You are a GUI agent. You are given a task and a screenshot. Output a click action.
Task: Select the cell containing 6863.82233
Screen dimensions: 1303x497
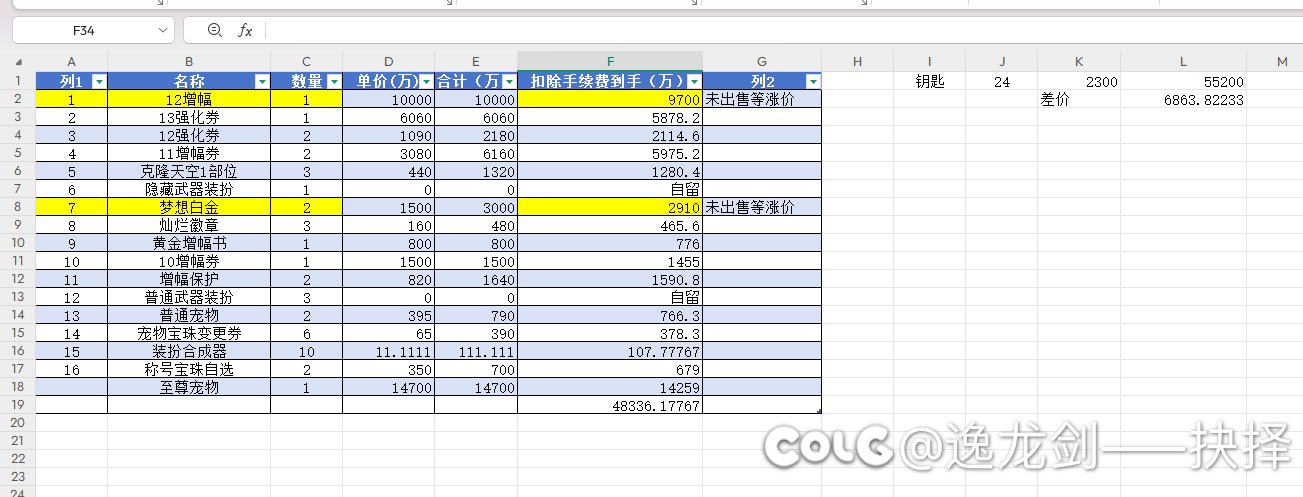click(1184, 99)
